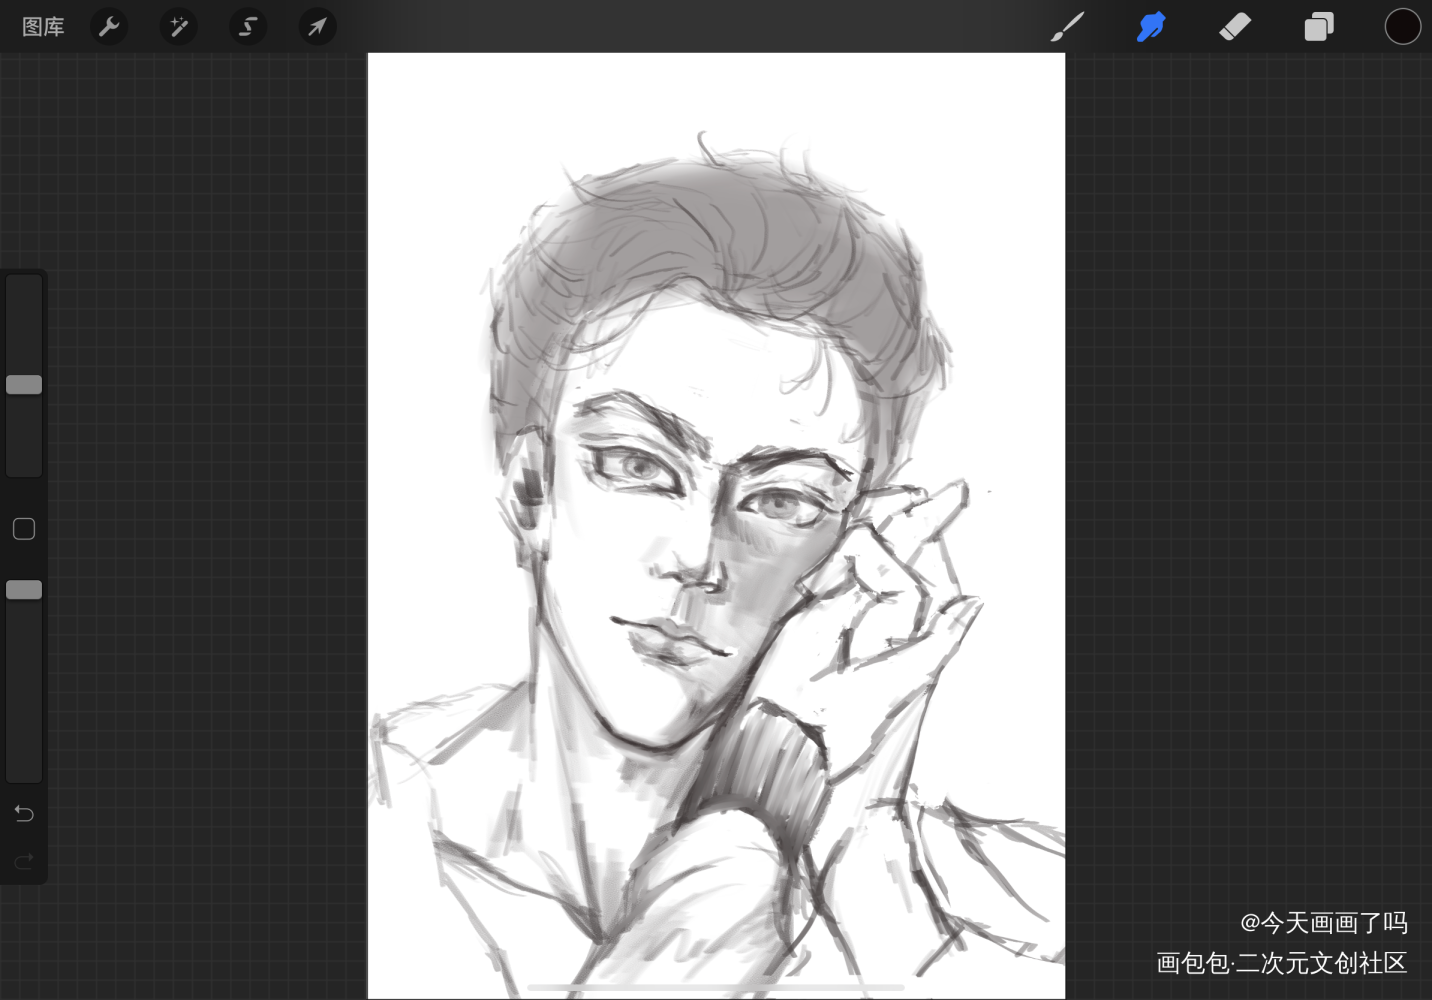Click the brush opacity slider handle
This screenshot has width=1432, height=1000.
click(x=24, y=590)
